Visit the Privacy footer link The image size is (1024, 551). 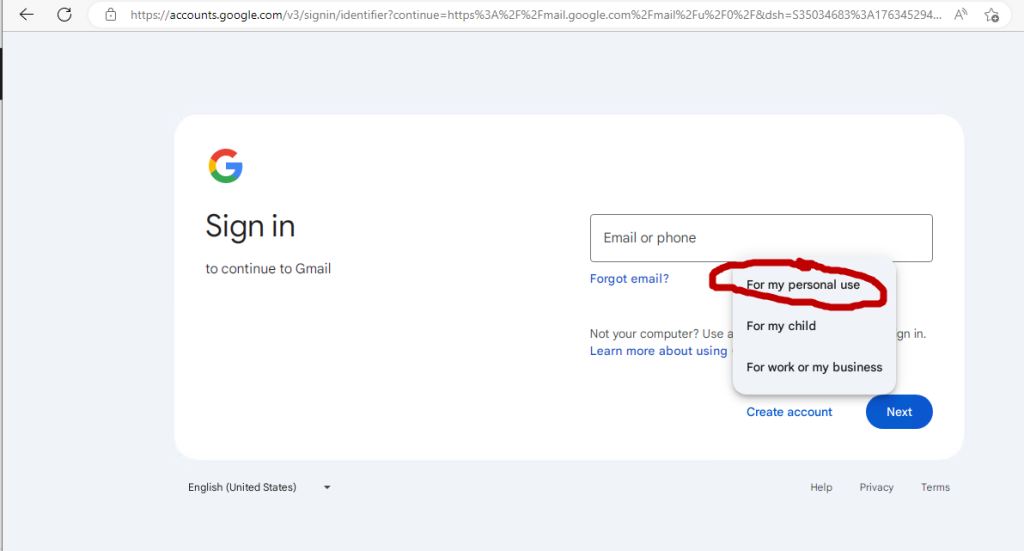[876, 487]
